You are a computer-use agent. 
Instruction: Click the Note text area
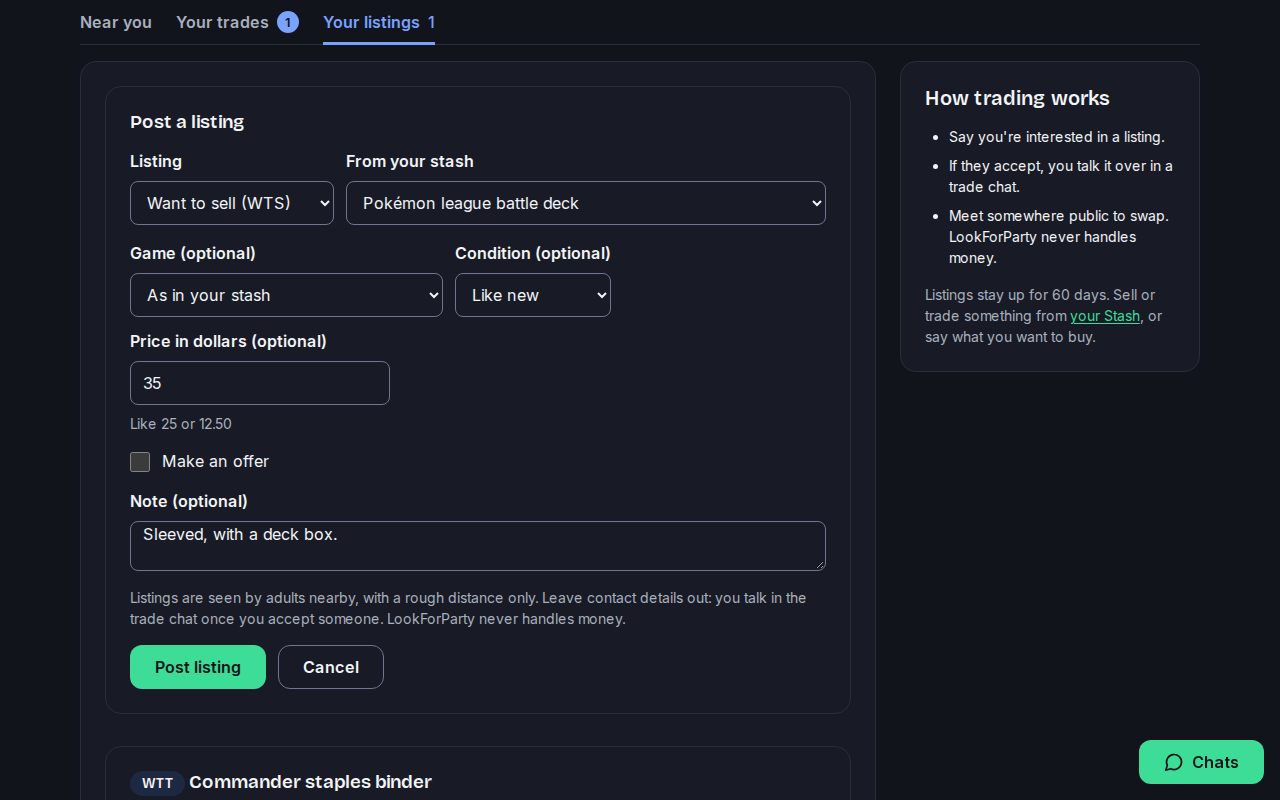click(478, 546)
